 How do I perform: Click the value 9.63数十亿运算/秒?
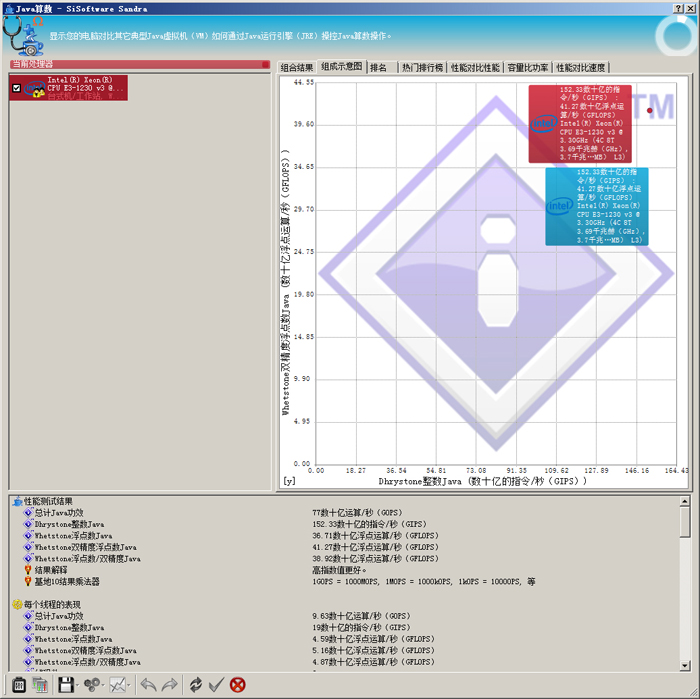coord(361,616)
